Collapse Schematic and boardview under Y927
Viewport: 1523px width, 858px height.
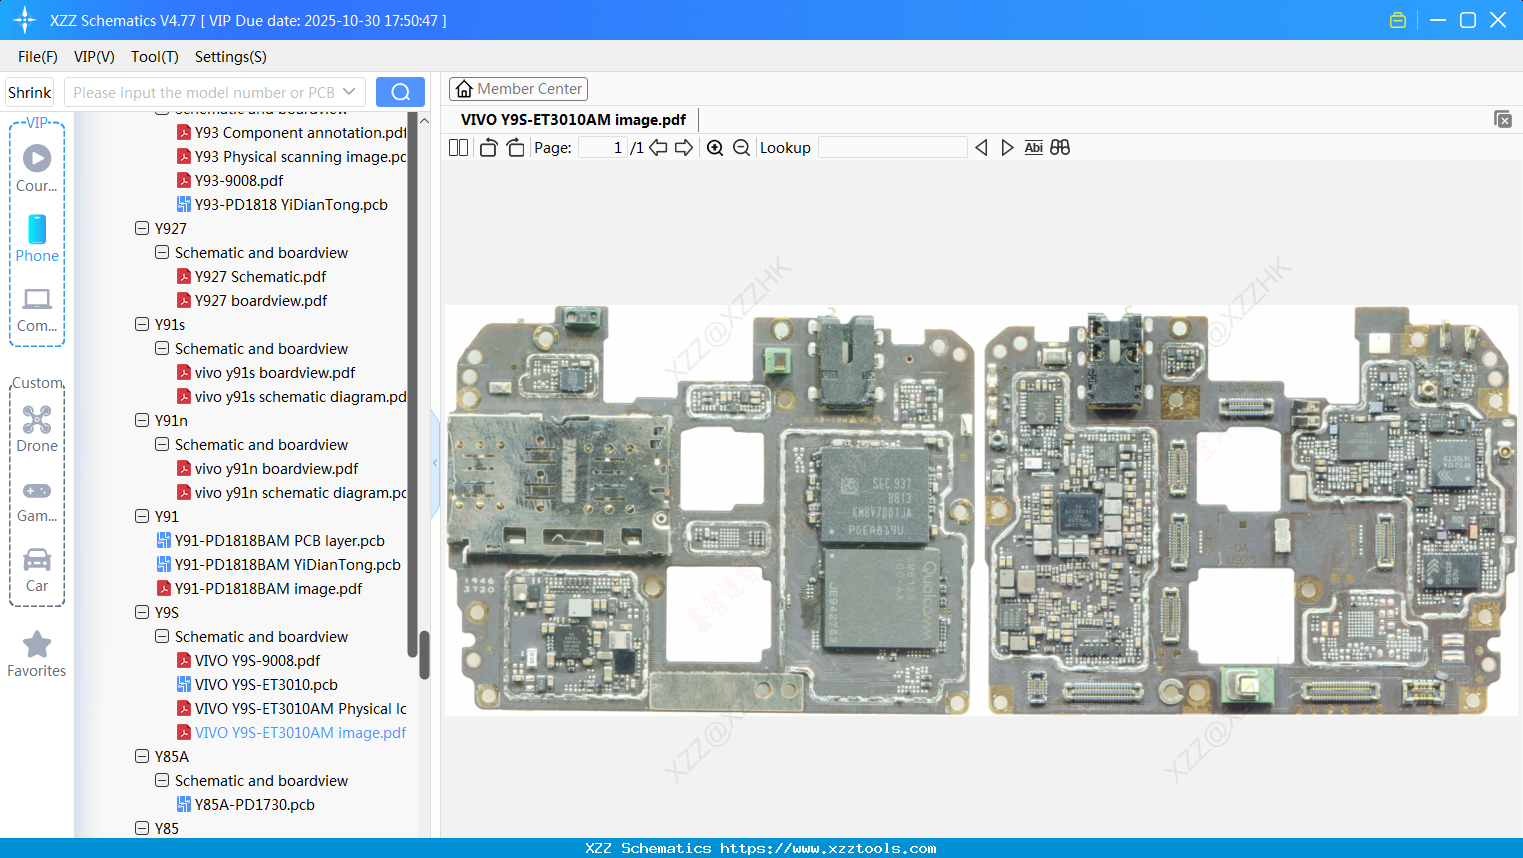(162, 252)
